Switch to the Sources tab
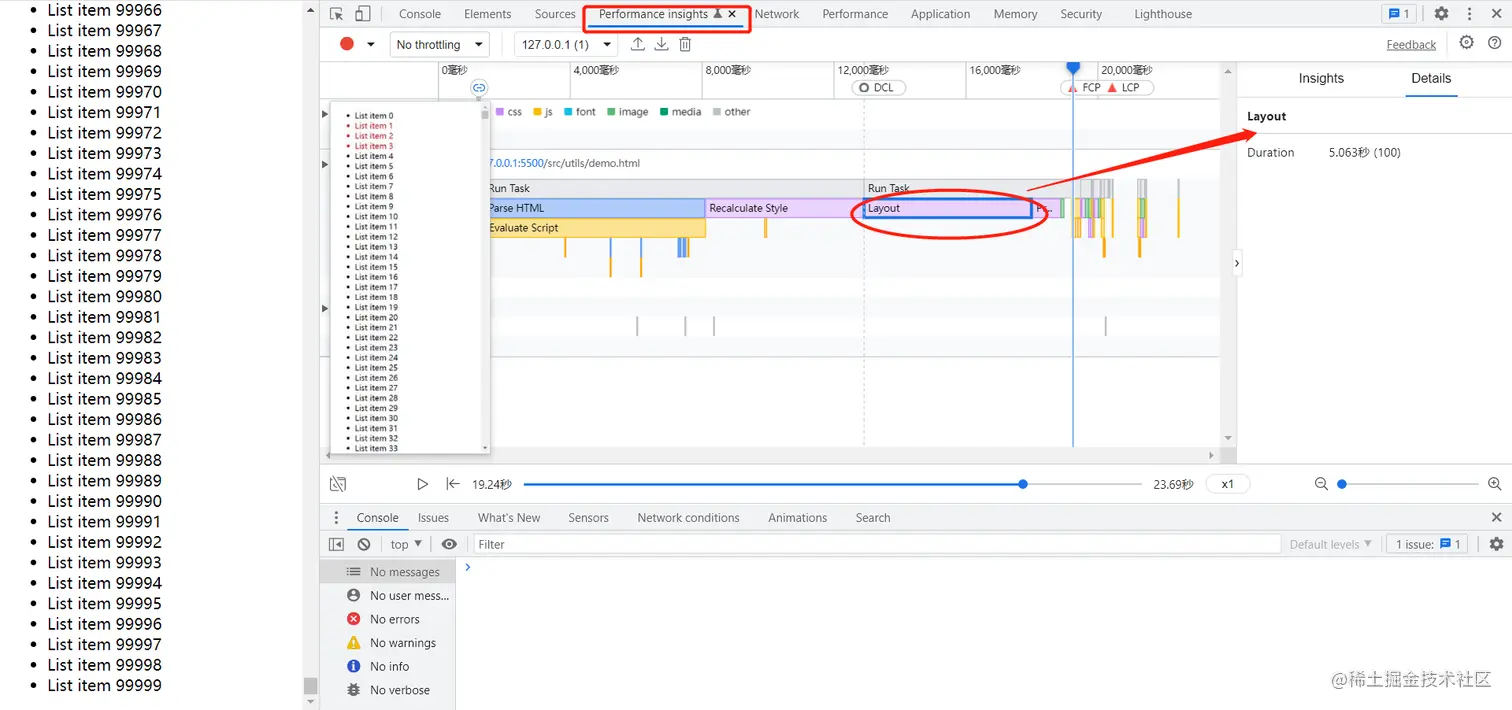The image size is (1512, 710). tap(555, 14)
